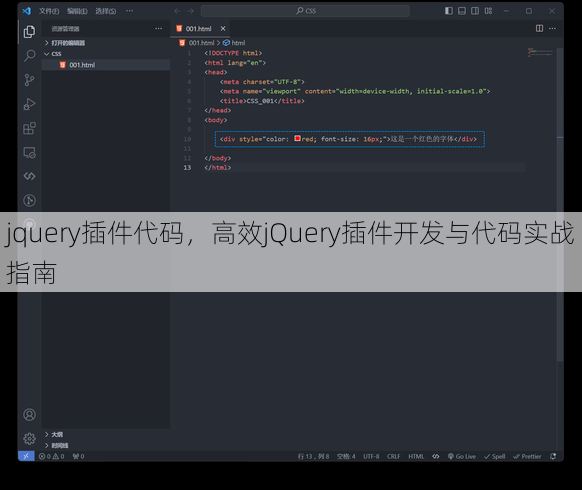The width and height of the screenshot is (582, 490).
Task: Click the code tag icon in status bar
Action: (x=436, y=456)
